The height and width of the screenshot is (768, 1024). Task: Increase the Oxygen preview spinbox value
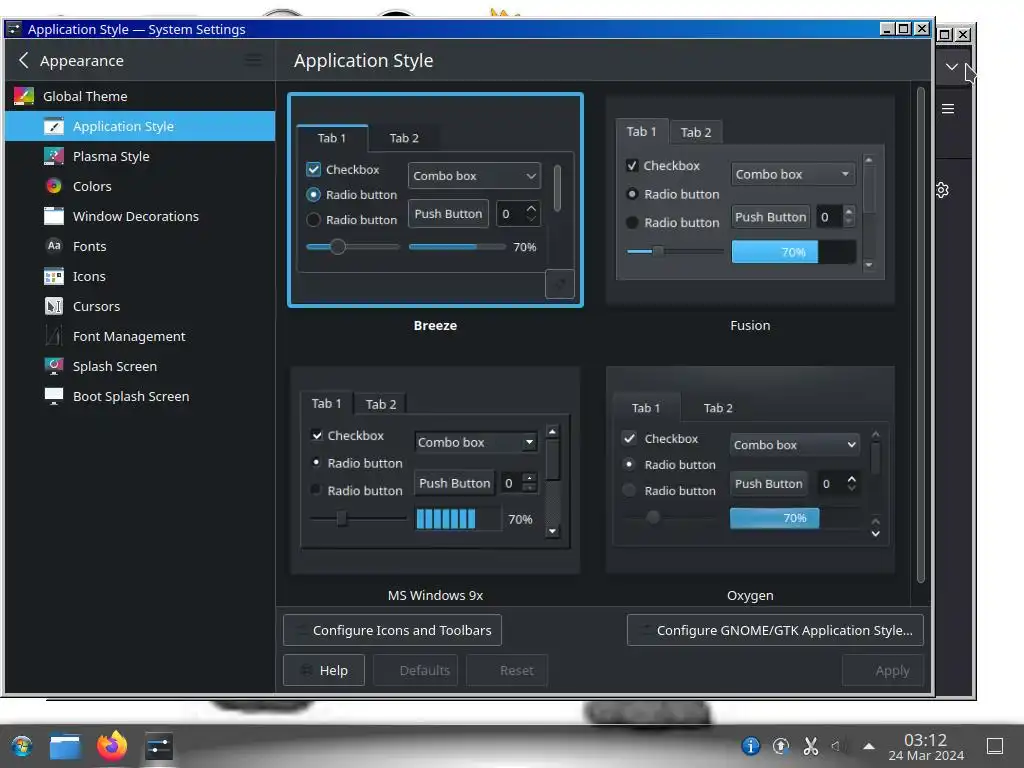coord(852,479)
